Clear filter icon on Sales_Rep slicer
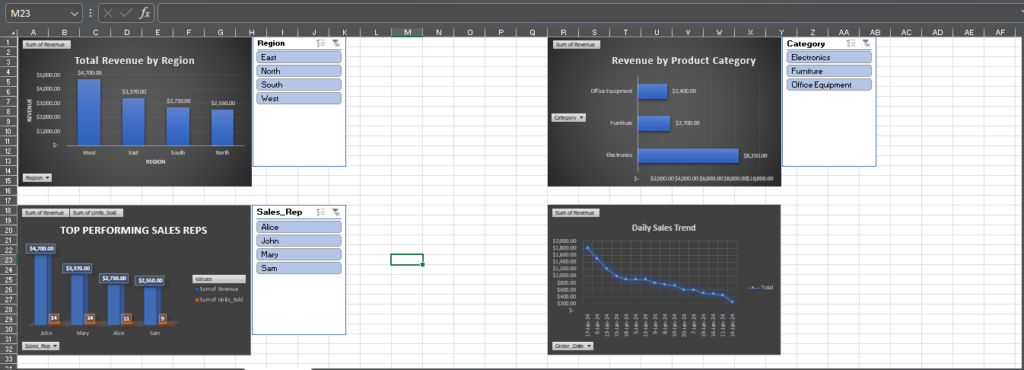The width and height of the screenshot is (1024, 370). pos(336,212)
